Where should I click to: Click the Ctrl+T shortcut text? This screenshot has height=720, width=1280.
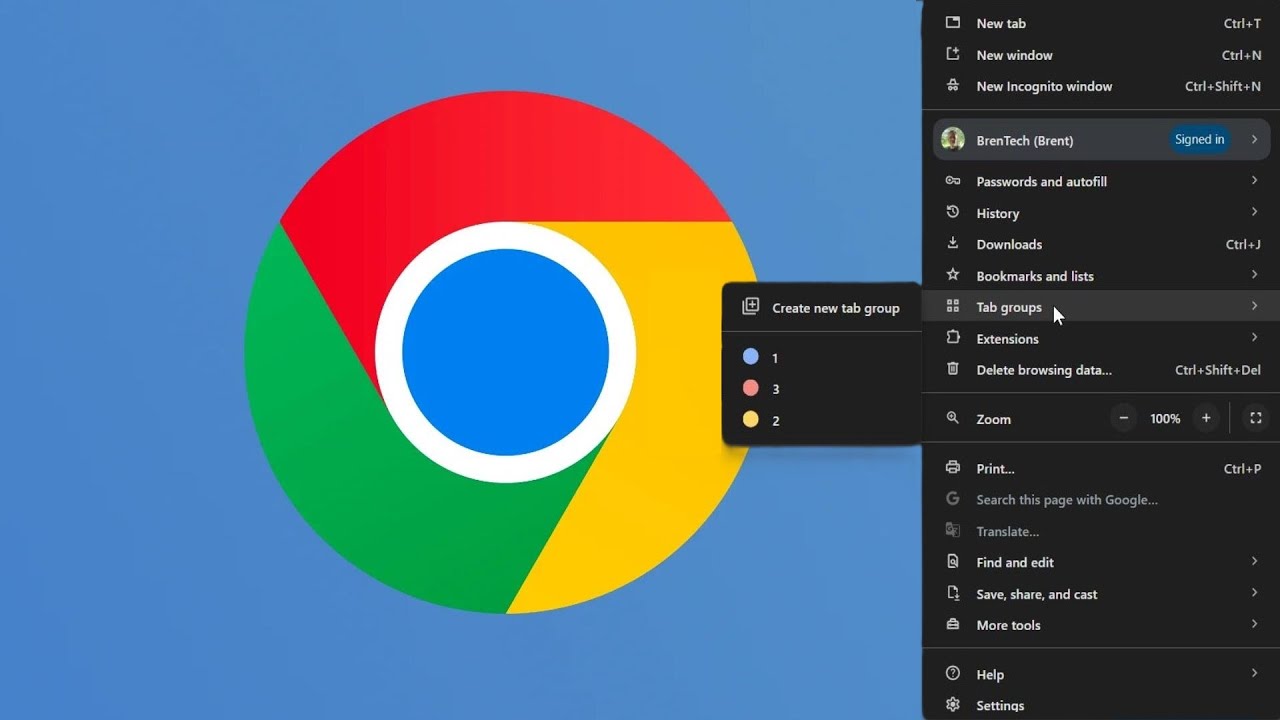pos(1242,23)
